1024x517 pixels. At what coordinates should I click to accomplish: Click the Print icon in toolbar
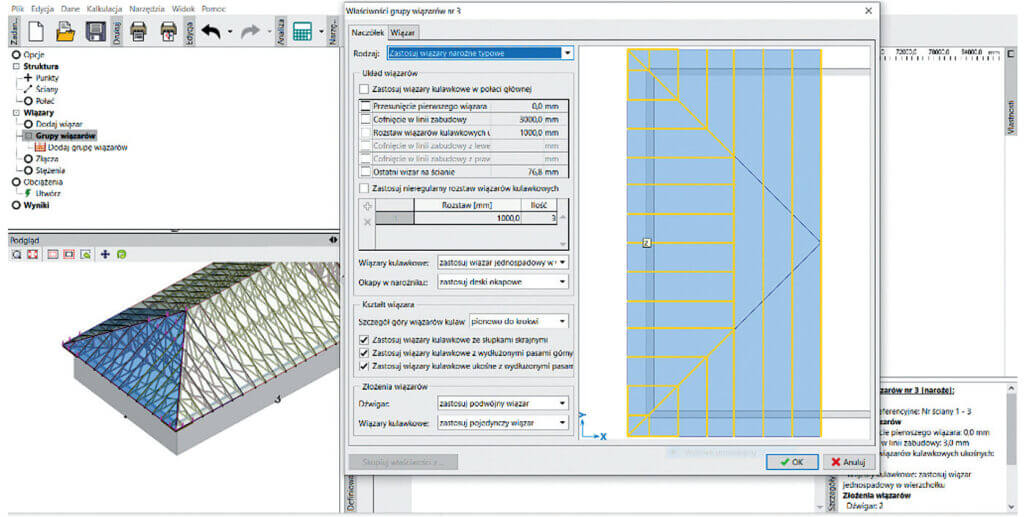(x=138, y=31)
